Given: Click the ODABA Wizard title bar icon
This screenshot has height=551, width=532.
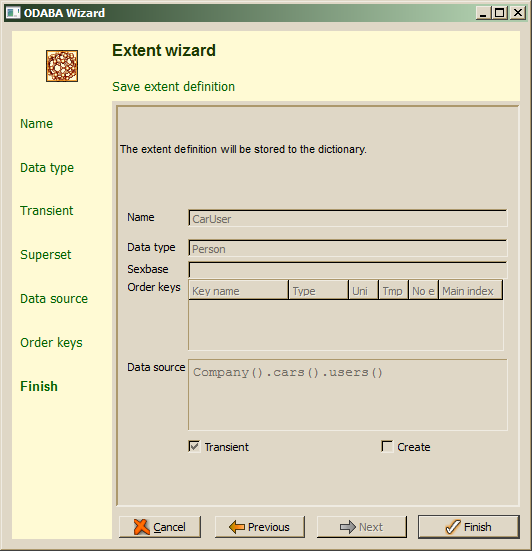Looking at the screenshot, I should 13,13.
